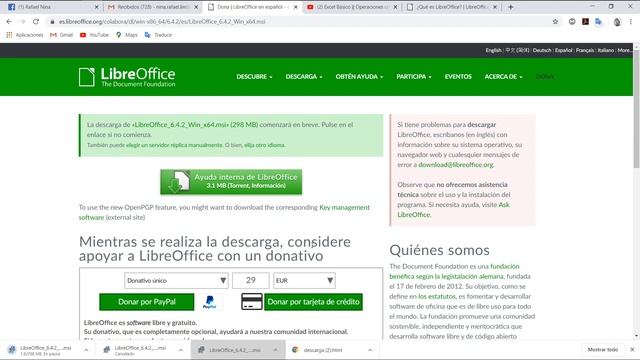The image size is (640, 360).
Task: Download Ayuda interna de LibreOffice
Action: click(x=231, y=182)
